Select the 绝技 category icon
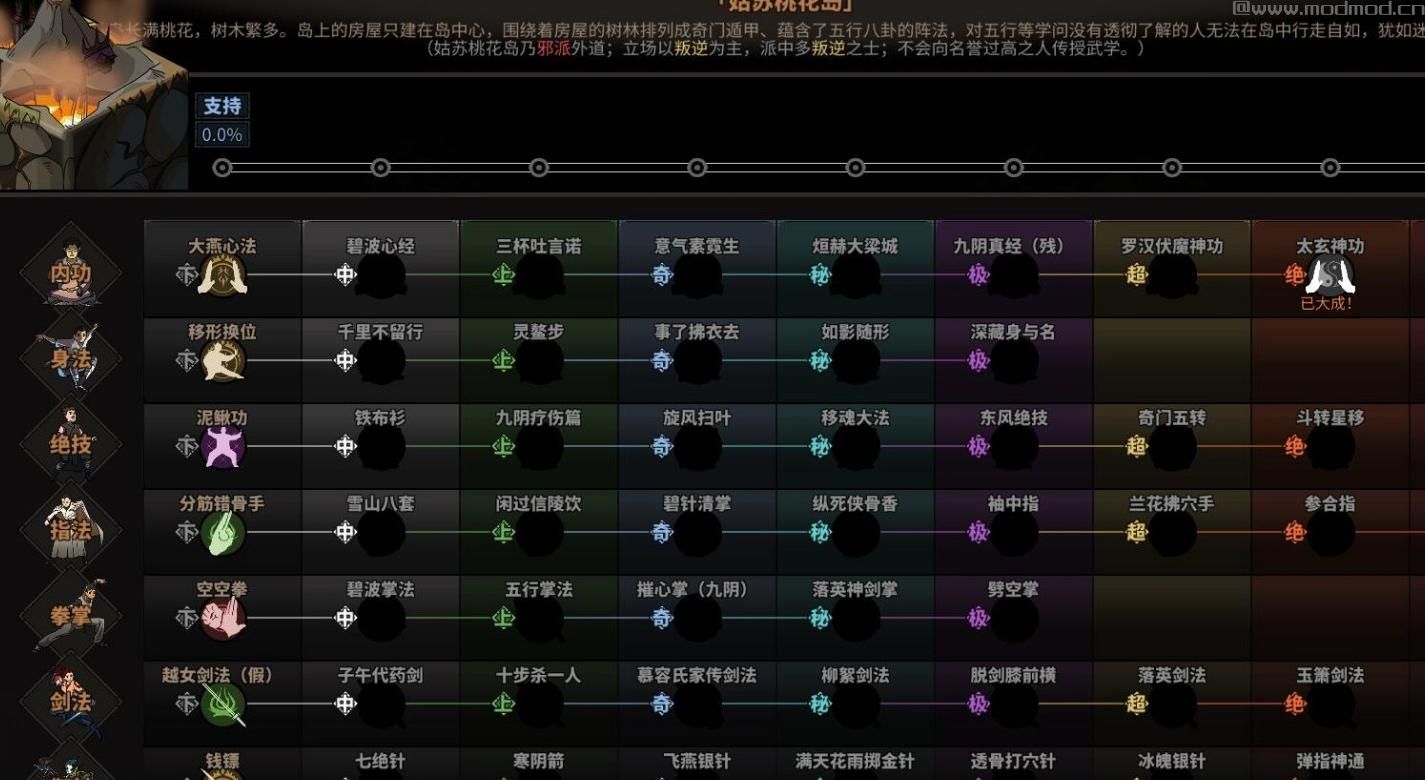 pos(71,443)
